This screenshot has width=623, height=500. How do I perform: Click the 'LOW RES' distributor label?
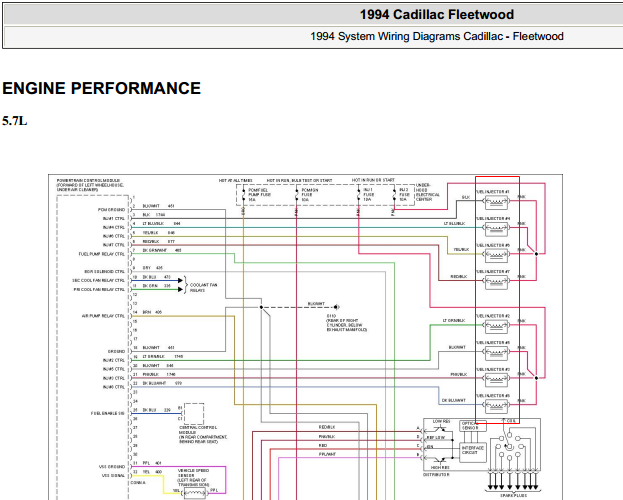coord(441,421)
